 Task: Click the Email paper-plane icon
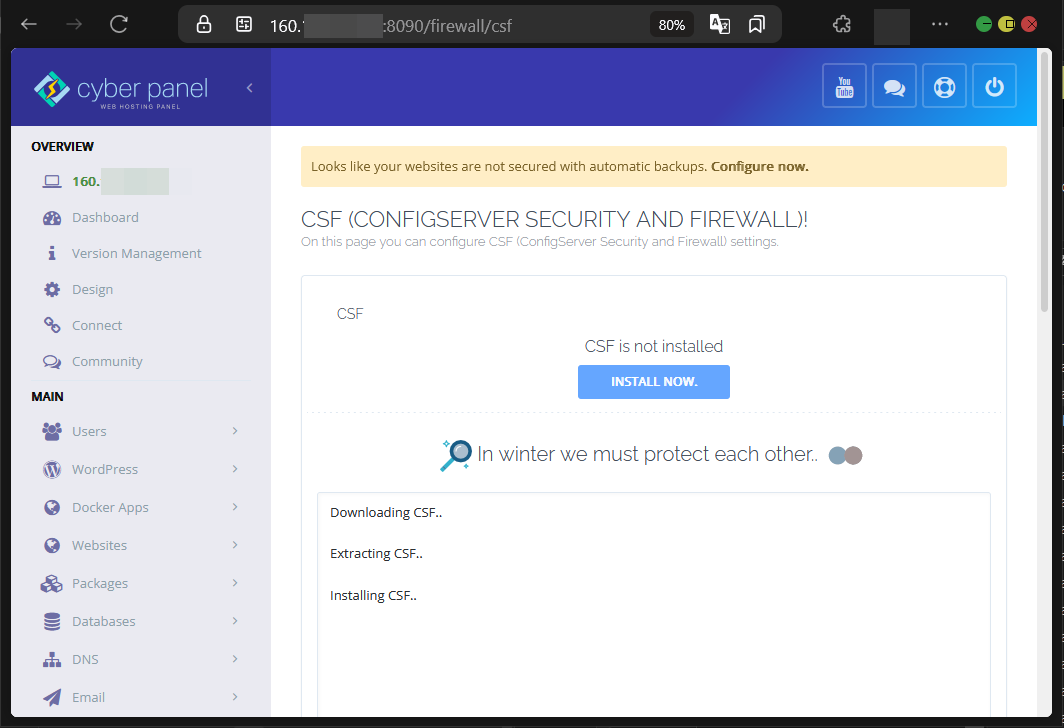(x=52, y=697)
